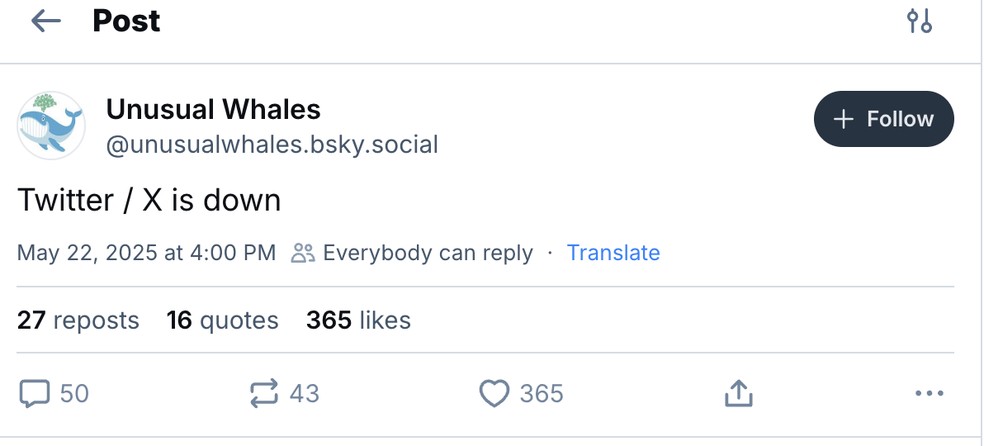The image size is (984, 446).
Task: View who can reply via "Everybody can reply"
Action: (x=427, y=253)
